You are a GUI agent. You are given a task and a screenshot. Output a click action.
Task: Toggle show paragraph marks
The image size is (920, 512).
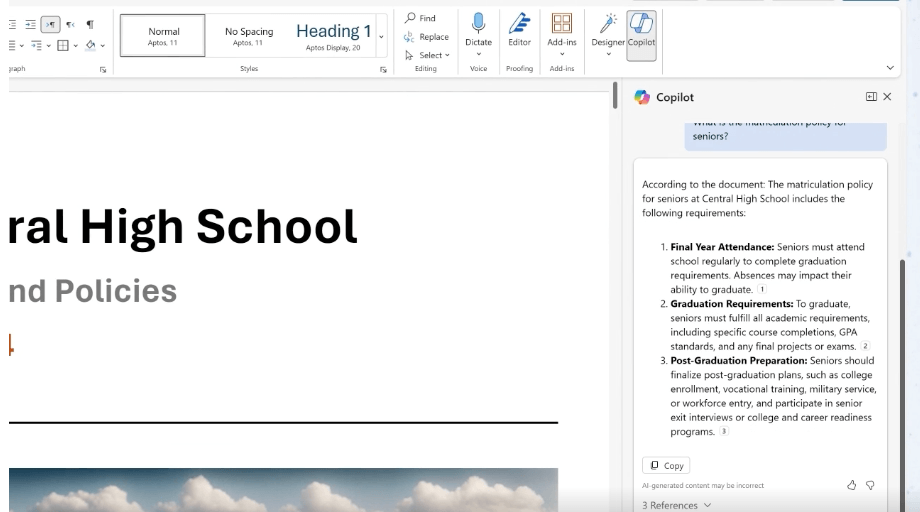(x=90, y=24)
